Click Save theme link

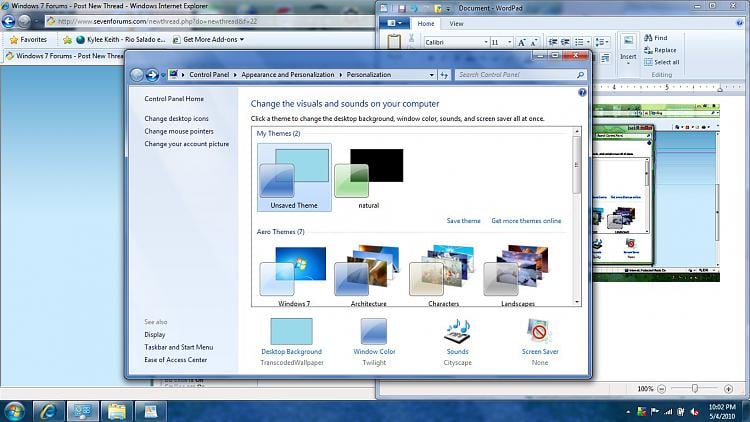point(463,221)
